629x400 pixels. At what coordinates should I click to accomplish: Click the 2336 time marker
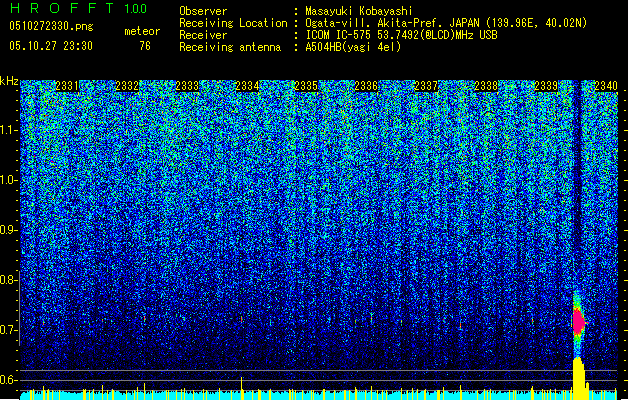tap(366, 86)
